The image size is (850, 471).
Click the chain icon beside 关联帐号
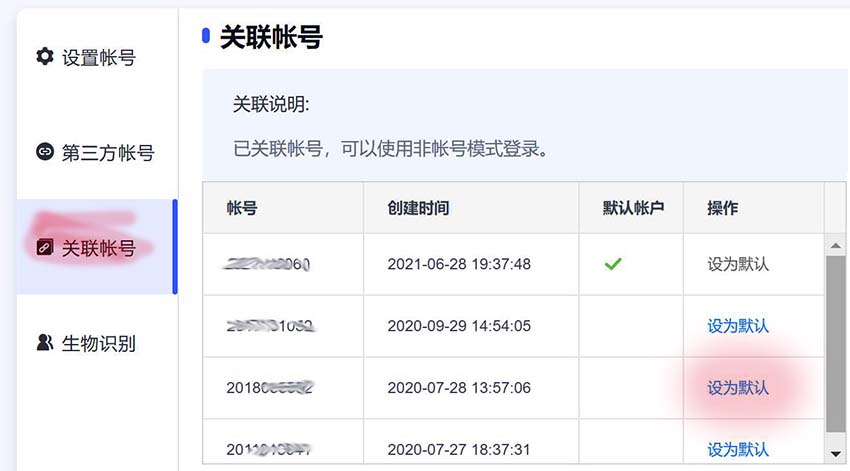(x=44, y=247)
